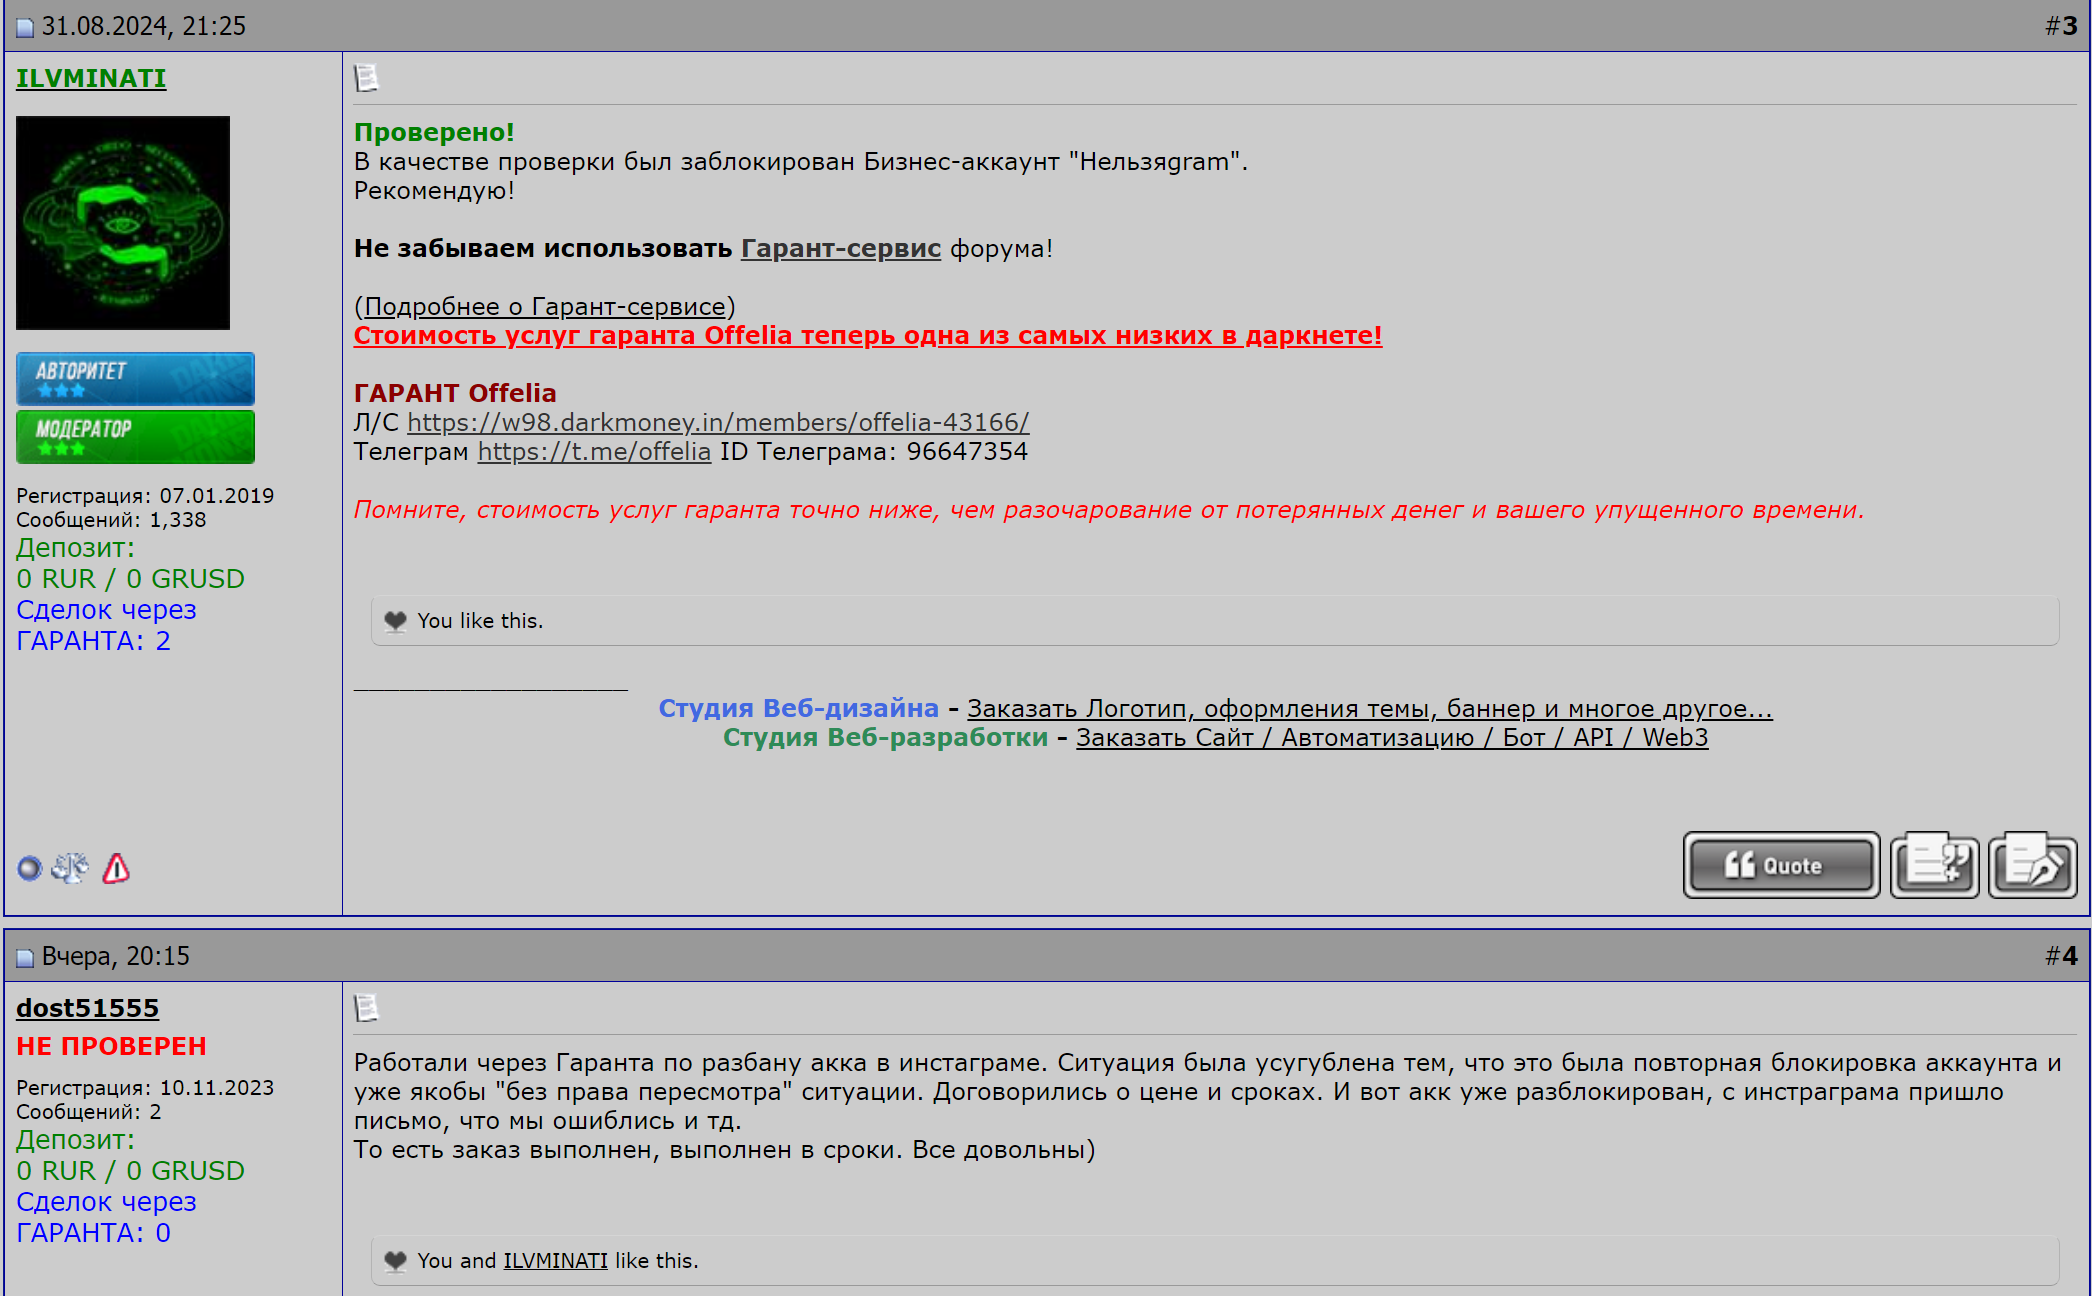The height and width of the screenshot is (1296, 2092).
Task: Click ILVMINATI 'Сделок через ГАРАНТА: 2' text
Action: point(106,625)
